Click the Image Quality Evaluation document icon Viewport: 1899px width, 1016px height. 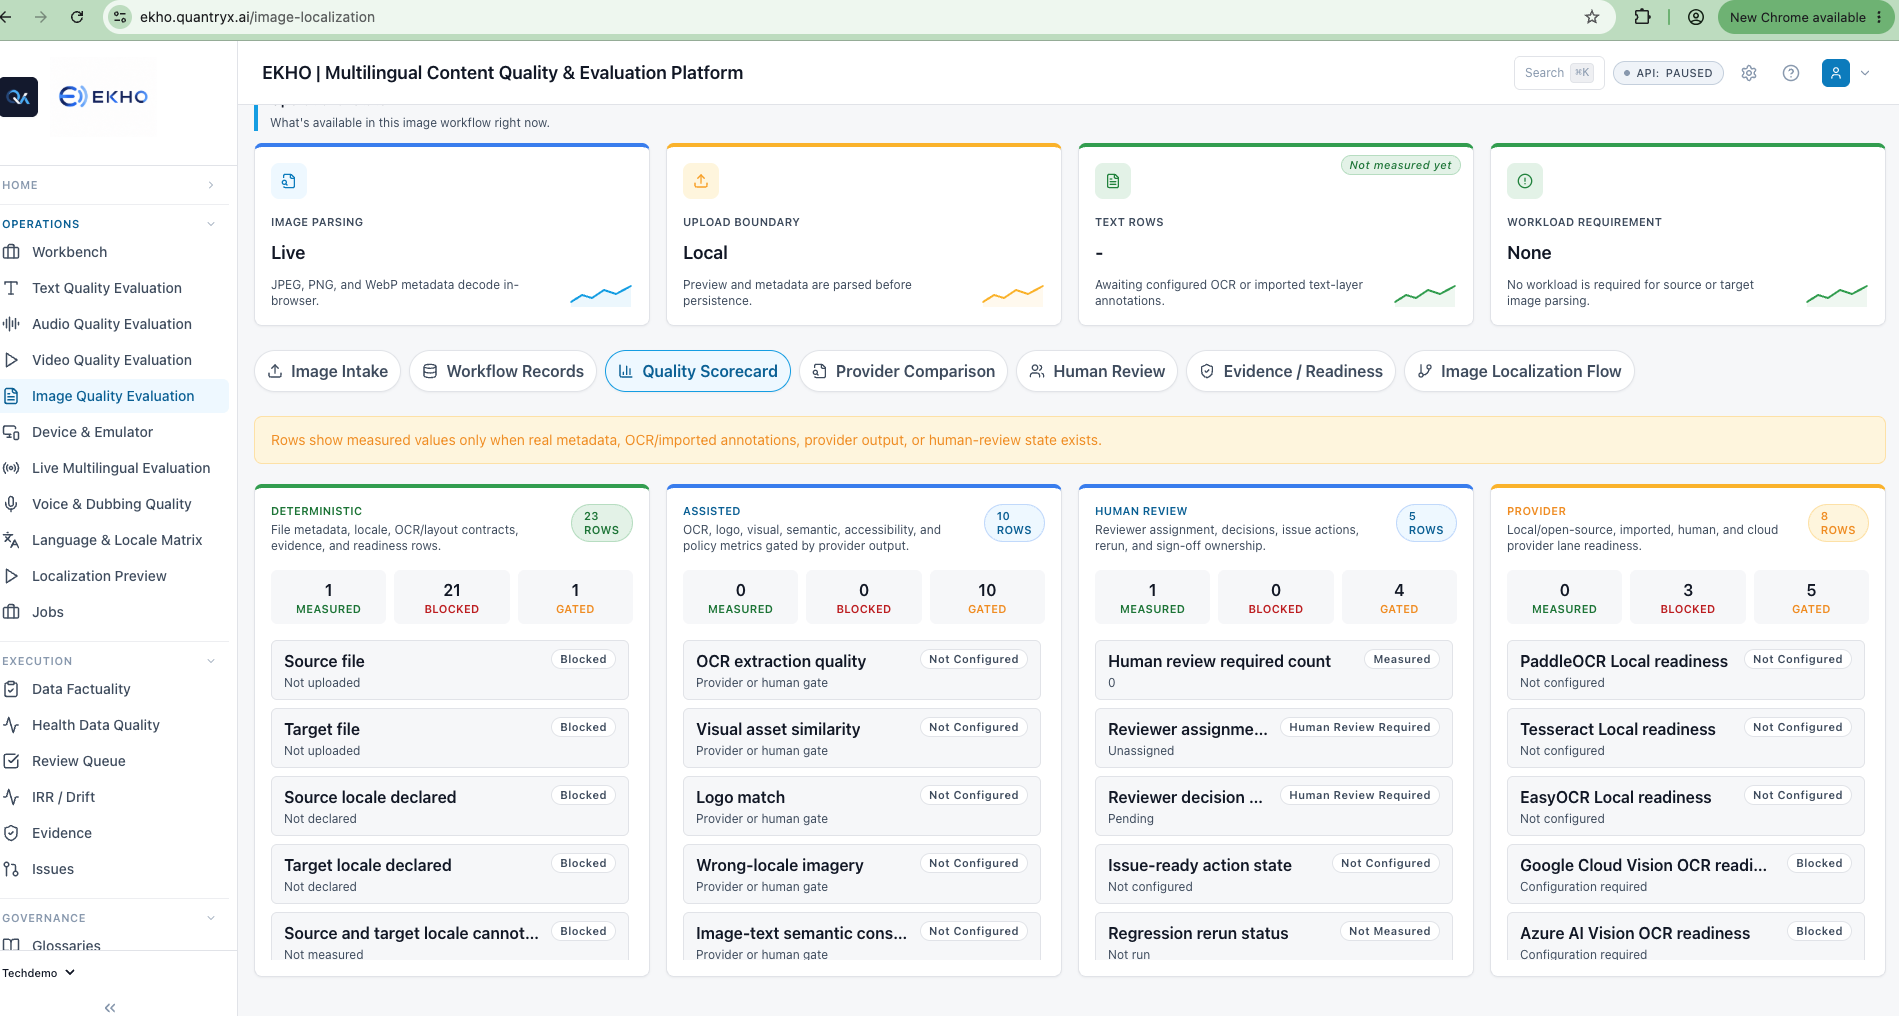click(11, 396)
